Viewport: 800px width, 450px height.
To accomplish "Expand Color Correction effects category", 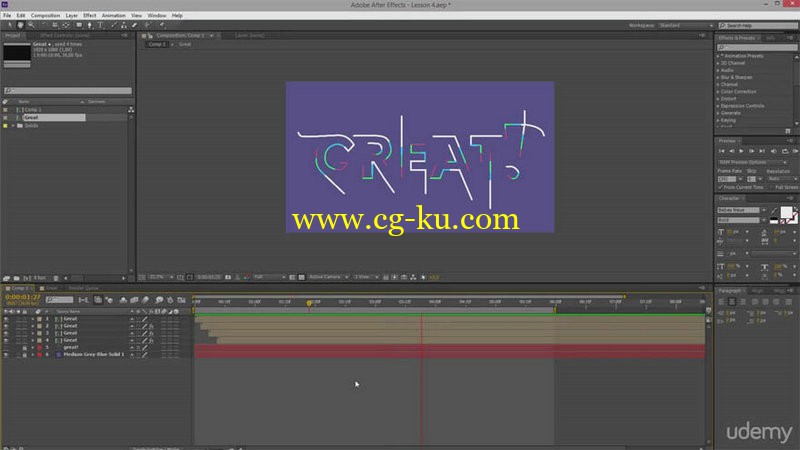I will point(718,92).
